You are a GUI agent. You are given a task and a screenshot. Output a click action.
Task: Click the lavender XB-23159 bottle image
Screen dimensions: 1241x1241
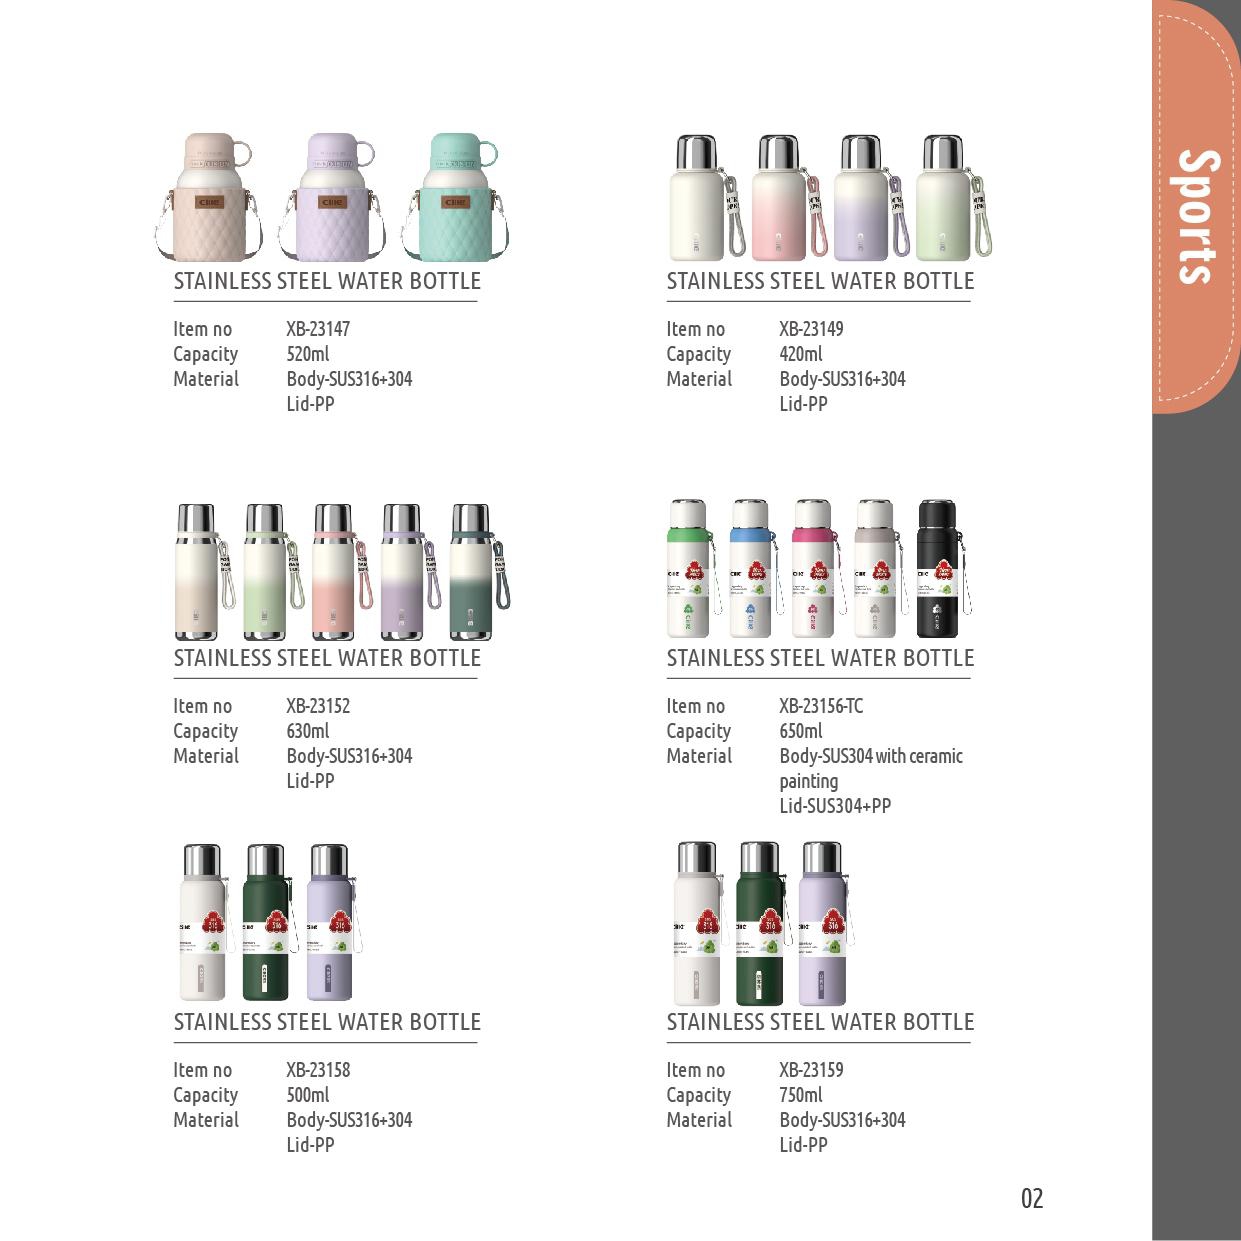point(825,923)
